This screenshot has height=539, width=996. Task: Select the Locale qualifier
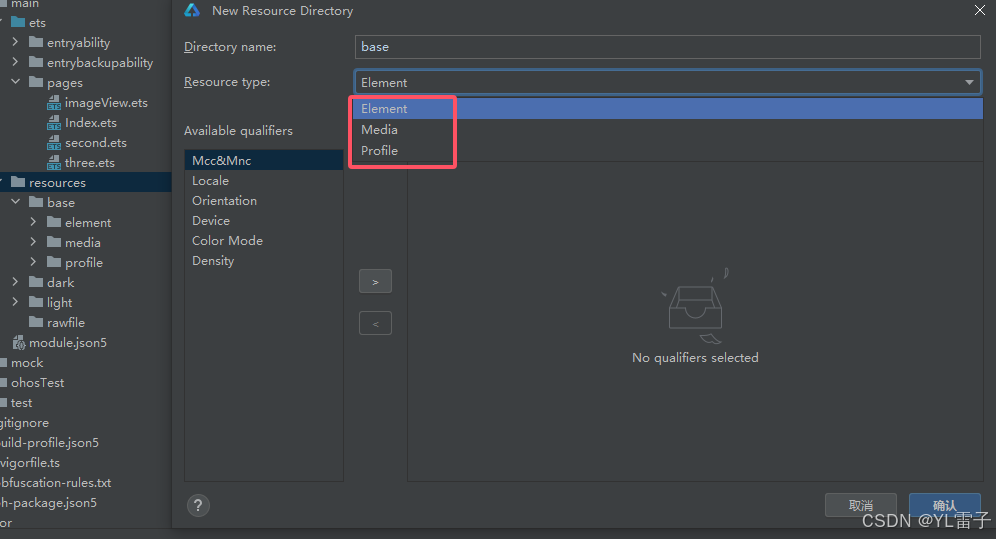[264, 181]
